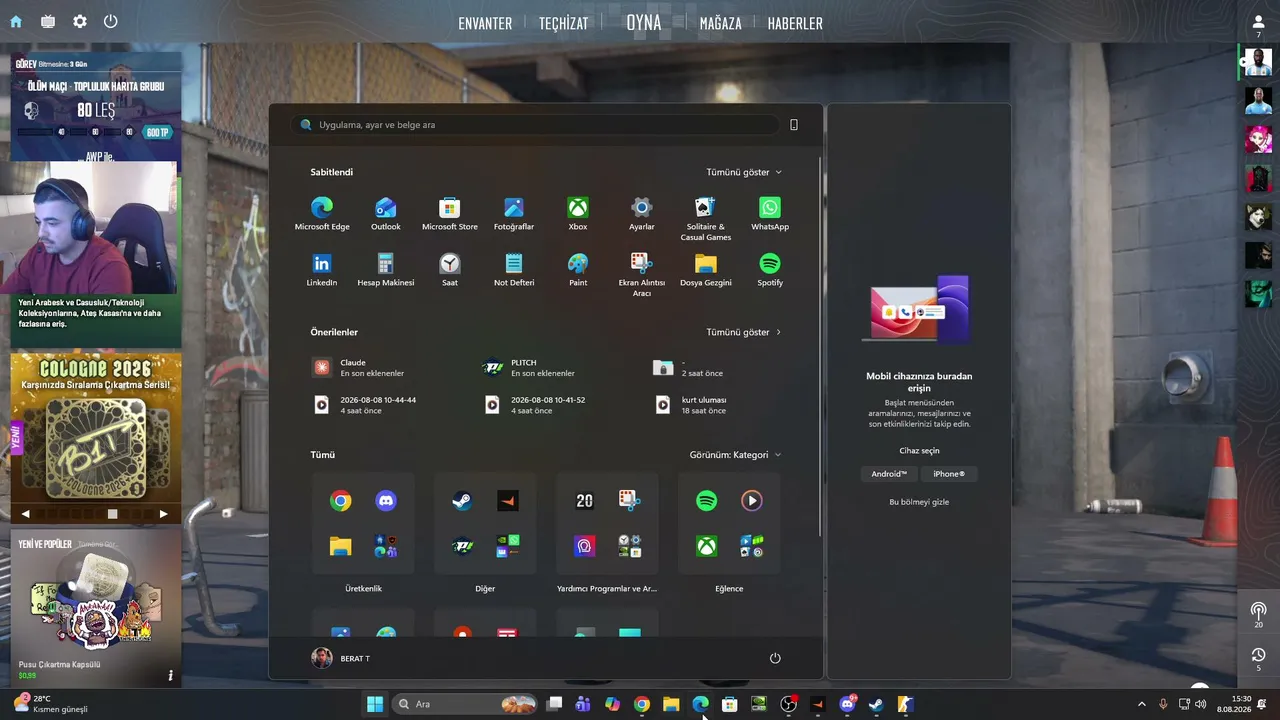Open the CS2 friends list icon

tap(1258, 22)
